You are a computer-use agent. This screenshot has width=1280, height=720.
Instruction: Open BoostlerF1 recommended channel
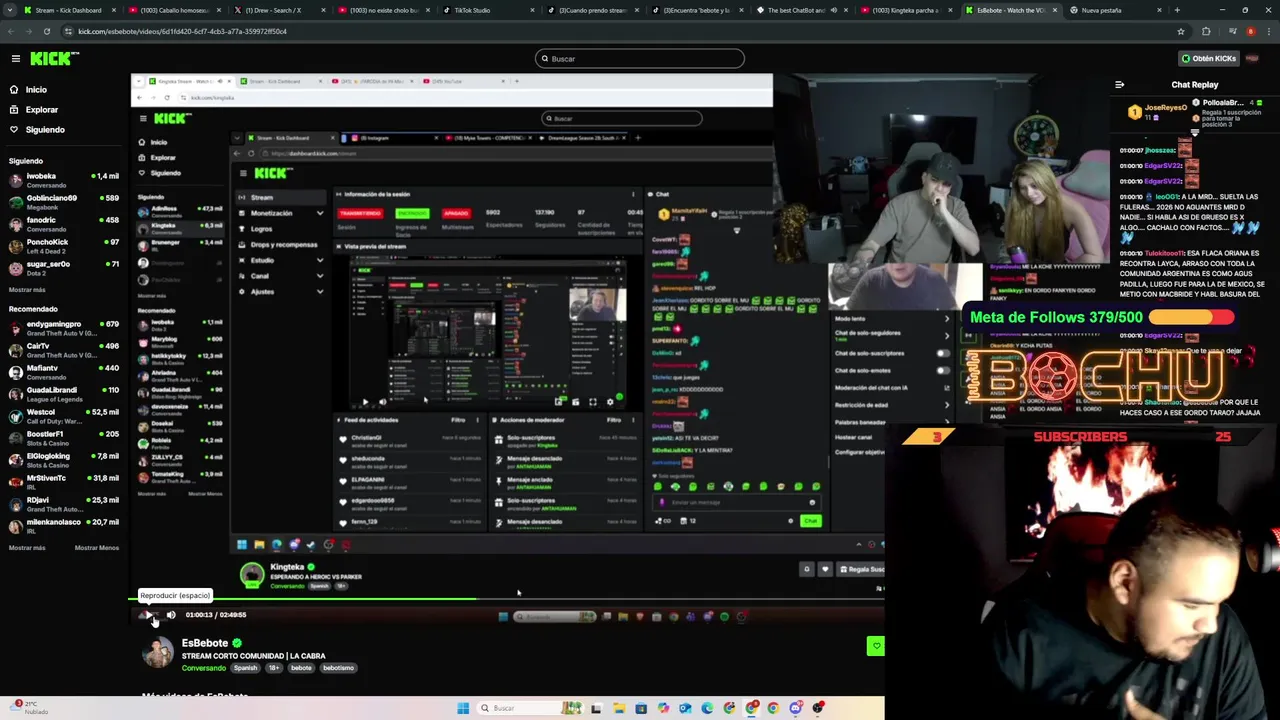(x=64, y=438)
